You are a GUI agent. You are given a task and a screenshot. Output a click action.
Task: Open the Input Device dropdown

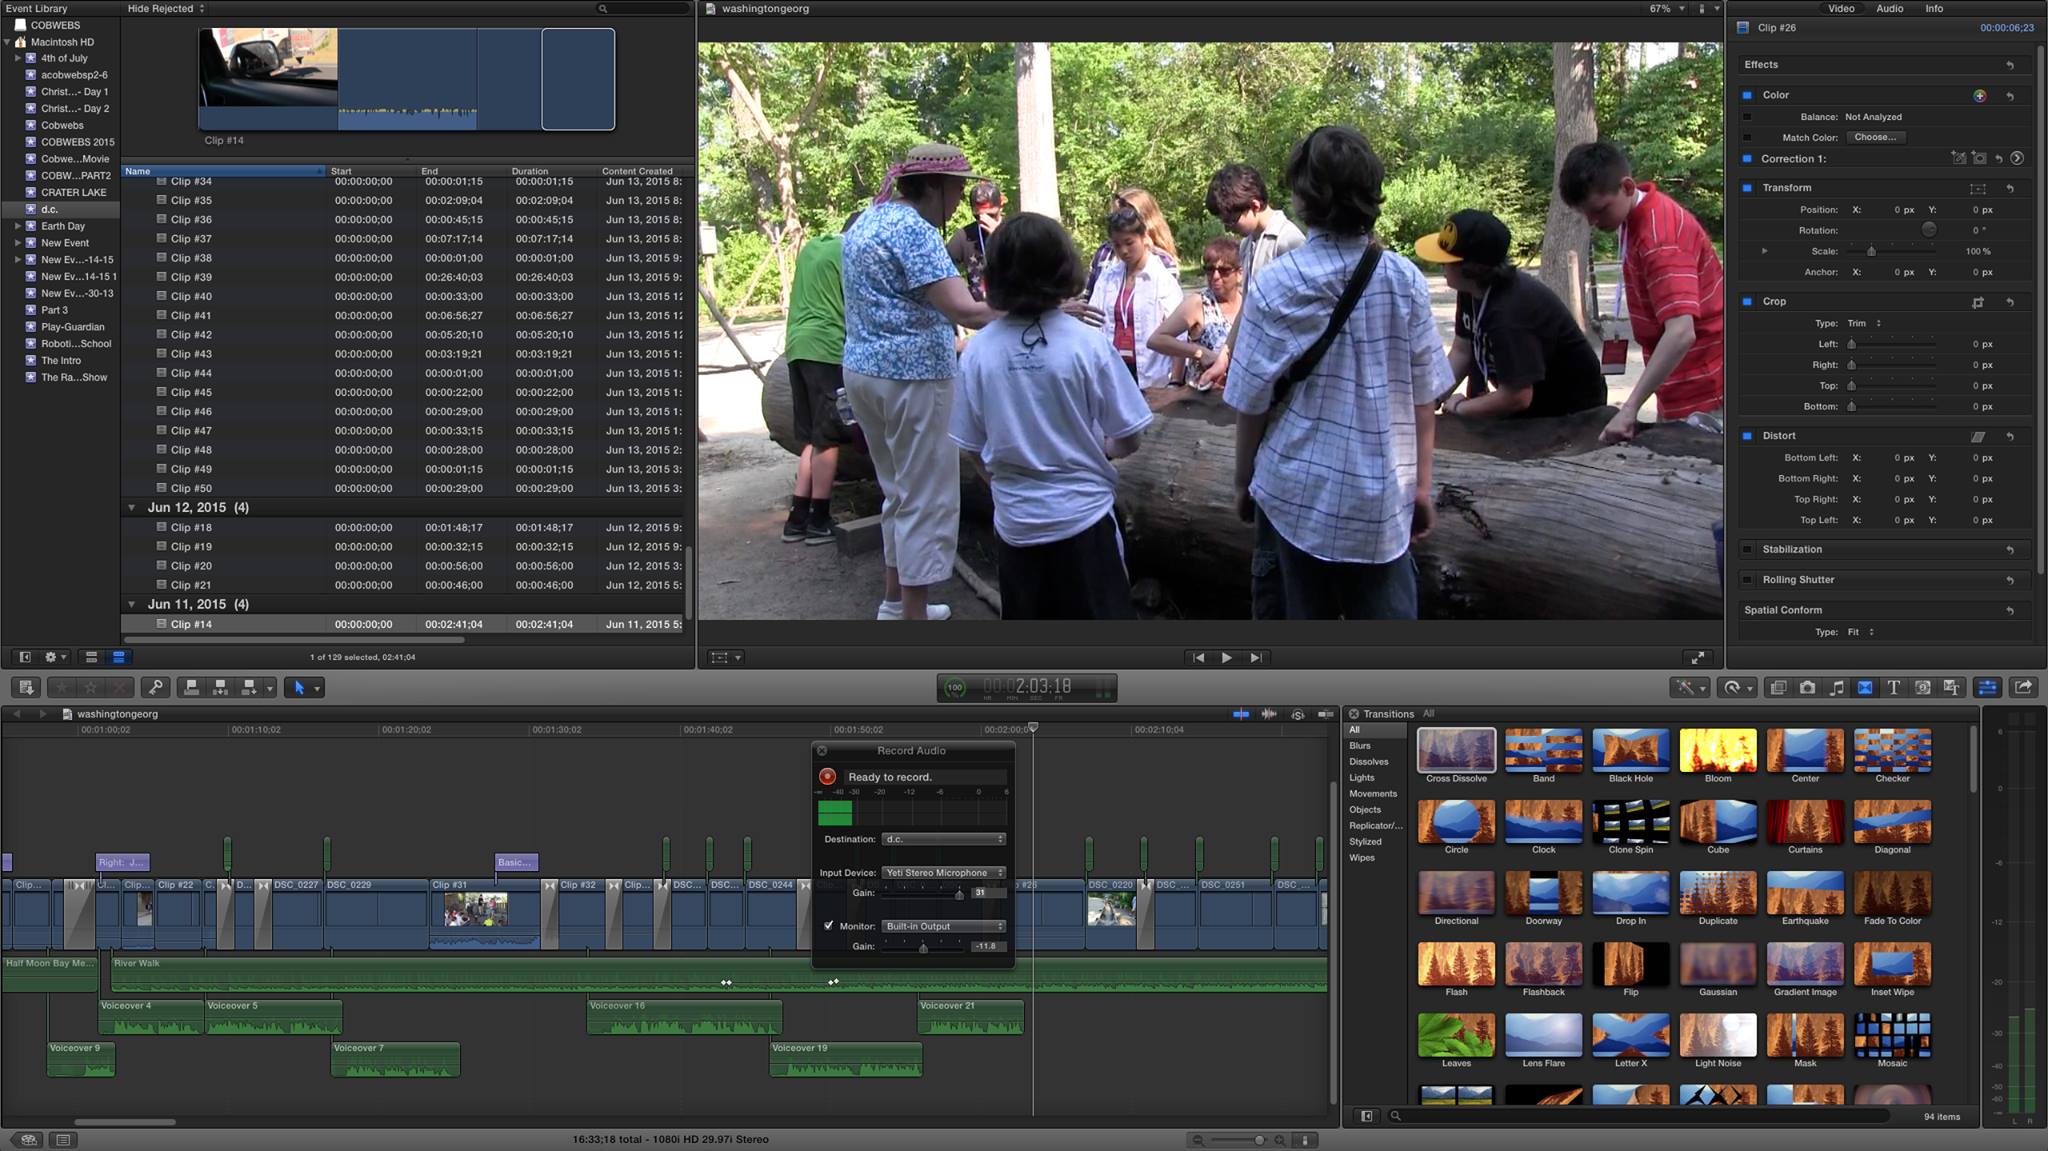click(x=943, y=873)
